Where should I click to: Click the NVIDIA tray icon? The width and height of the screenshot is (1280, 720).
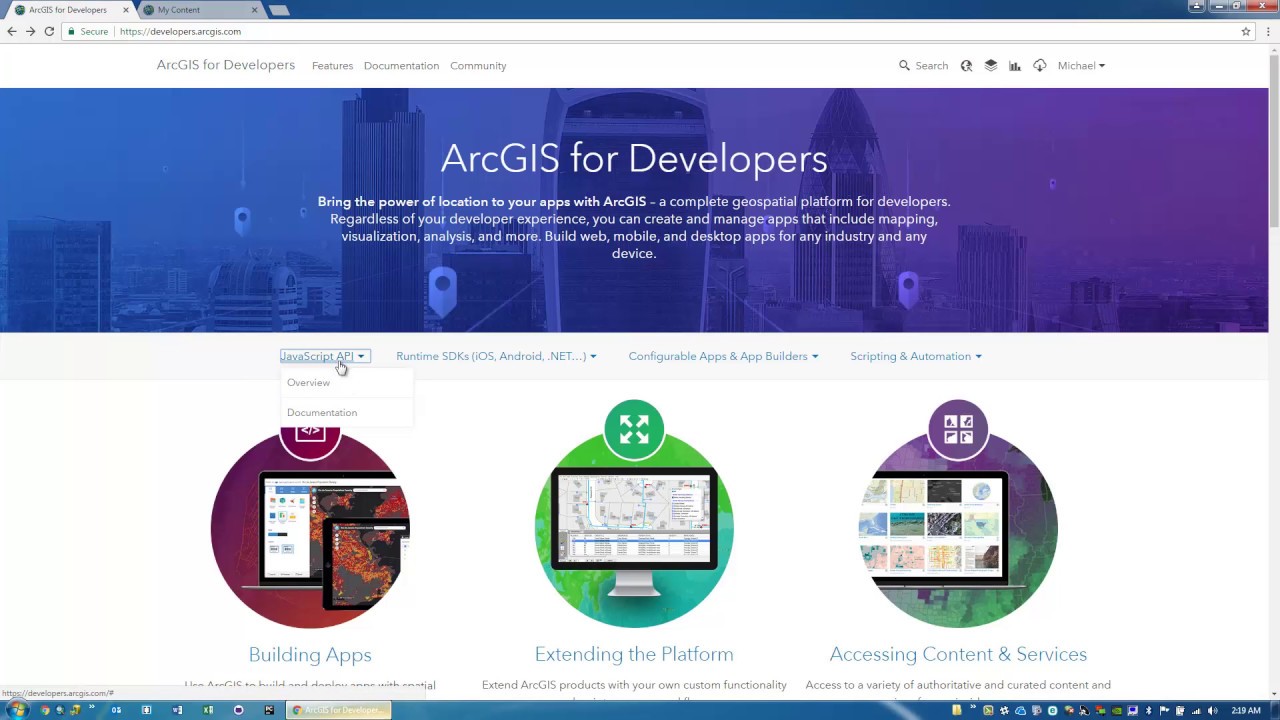pos(1117,711)
